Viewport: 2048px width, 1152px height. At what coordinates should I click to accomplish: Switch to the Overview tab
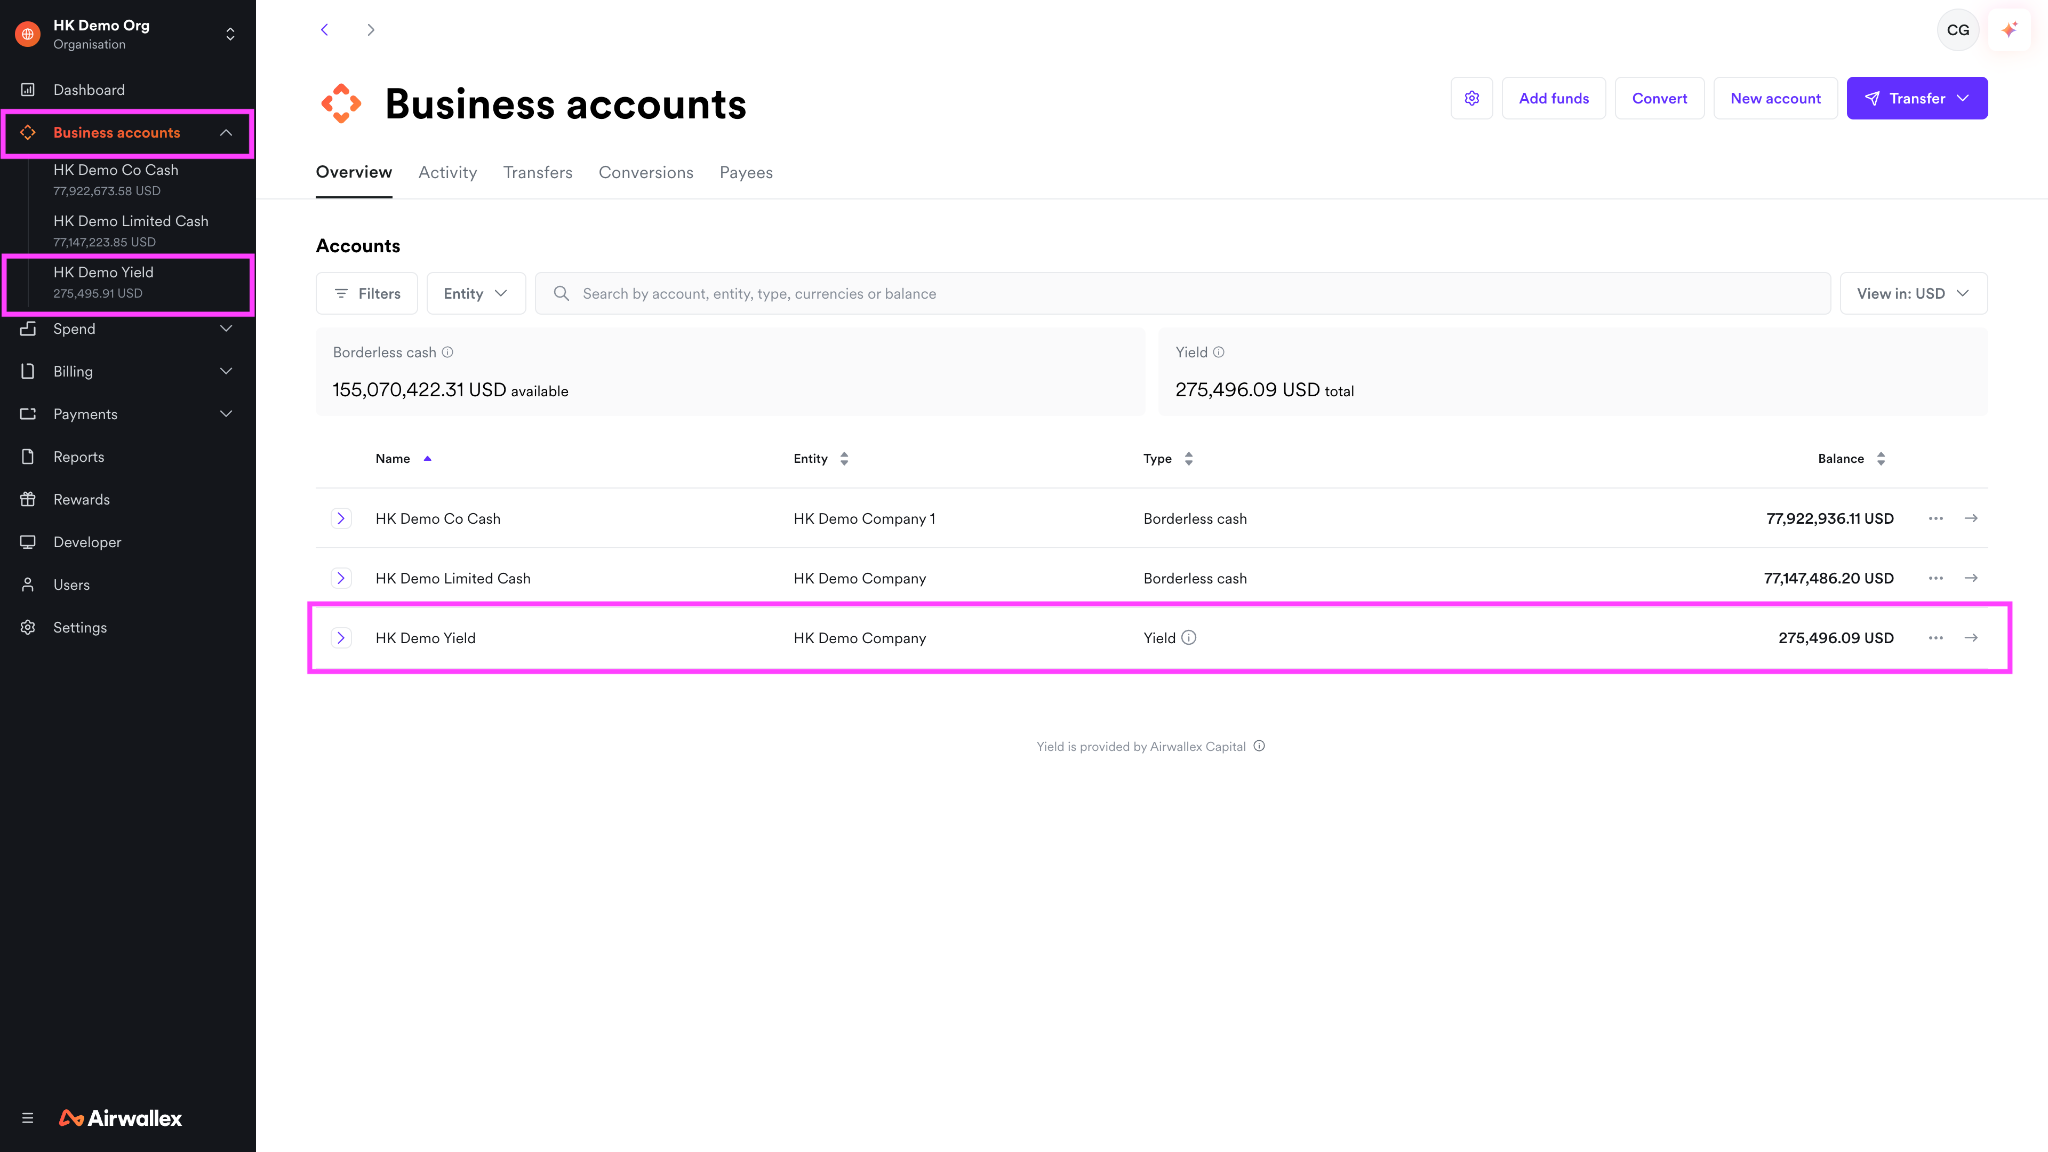354,172
